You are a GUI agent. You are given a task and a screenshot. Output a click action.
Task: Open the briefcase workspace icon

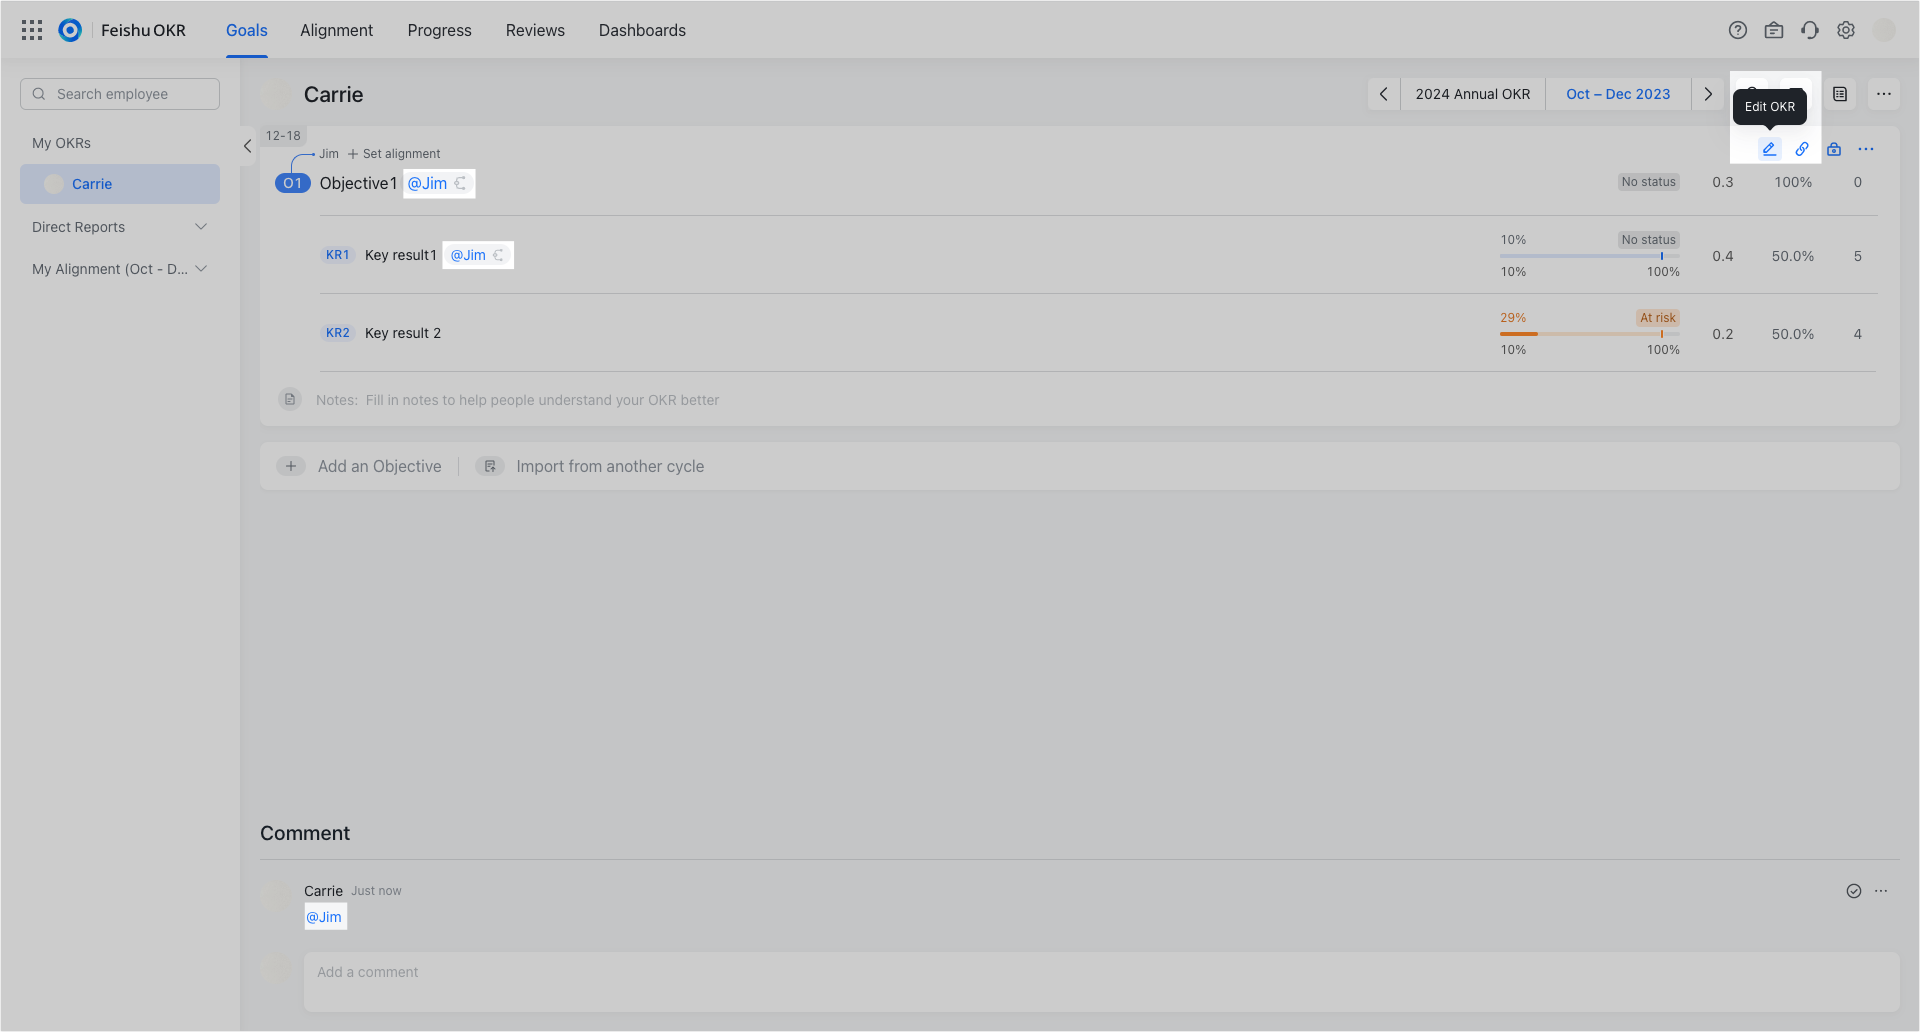pyautogui.click(x=1774, y=30)
